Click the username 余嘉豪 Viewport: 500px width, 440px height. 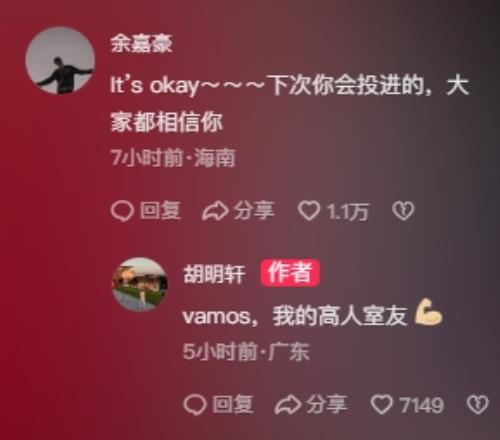pos(141,44)
